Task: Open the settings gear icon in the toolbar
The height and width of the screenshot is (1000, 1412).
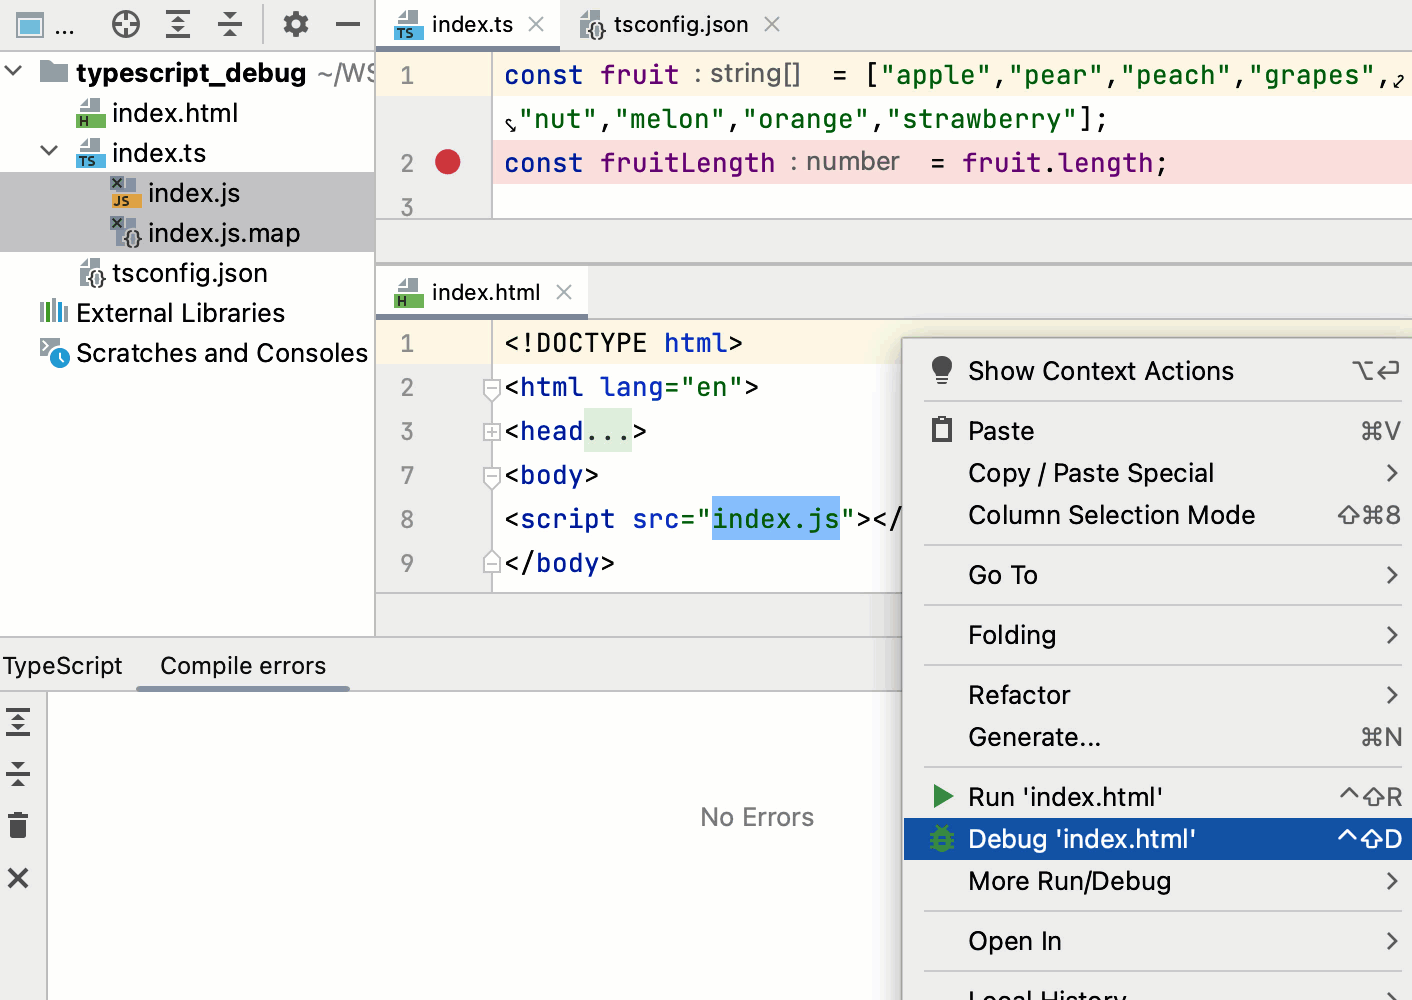Action: coord(295,25)
